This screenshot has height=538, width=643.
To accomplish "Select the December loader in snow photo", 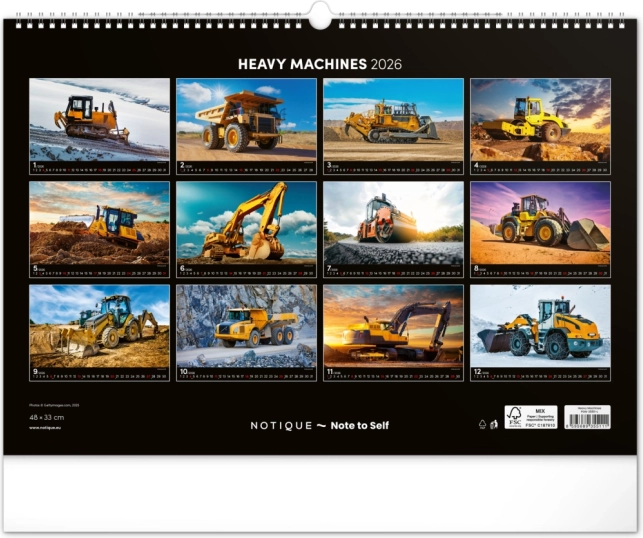I will [x=540, y=325].
